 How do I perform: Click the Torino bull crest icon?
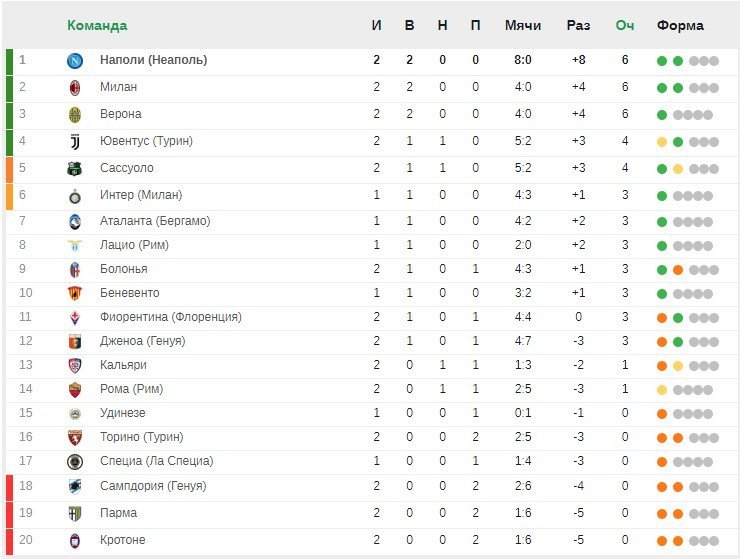click(75, 438)
